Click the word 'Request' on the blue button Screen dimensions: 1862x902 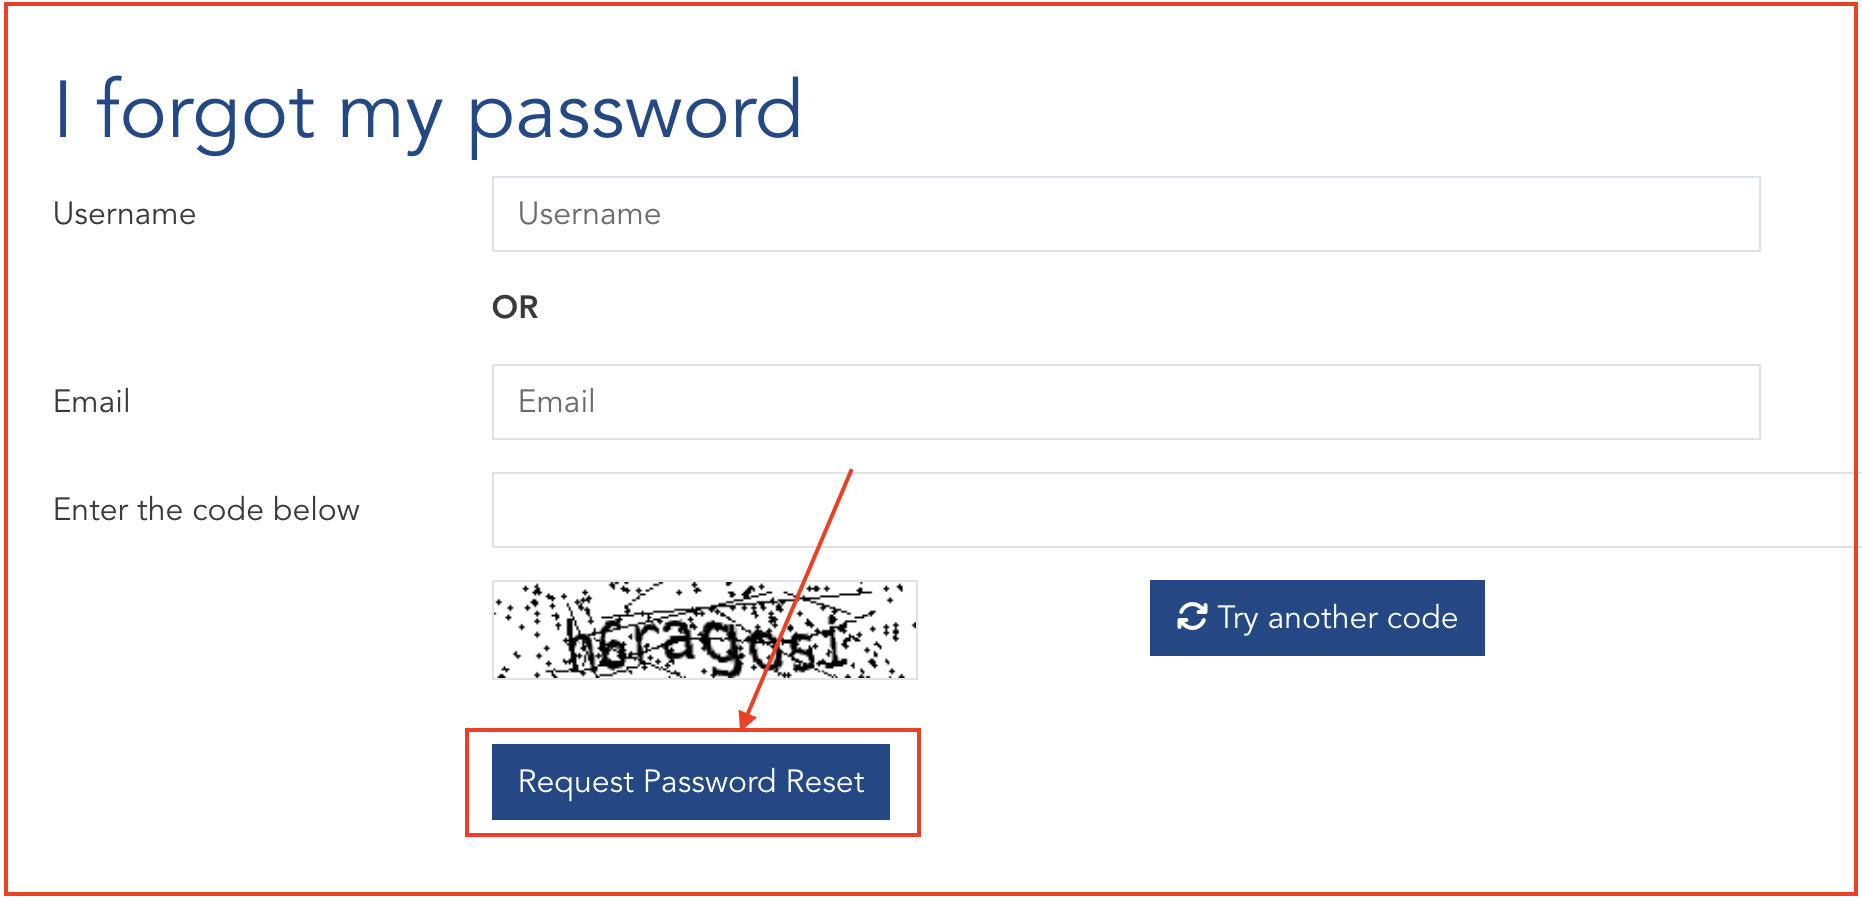pyautogui.click(x=576, y=782)
